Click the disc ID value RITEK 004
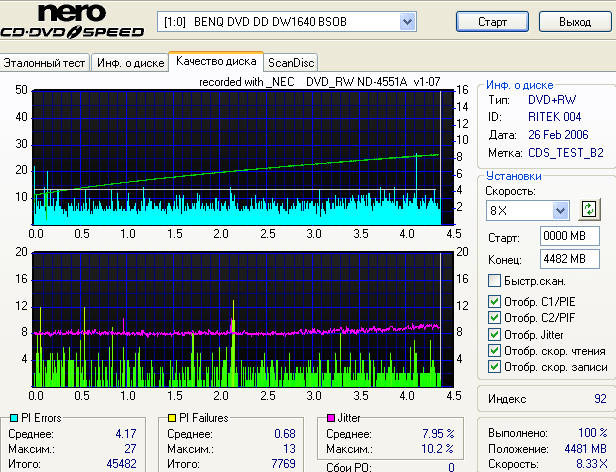 coord(554,117)
